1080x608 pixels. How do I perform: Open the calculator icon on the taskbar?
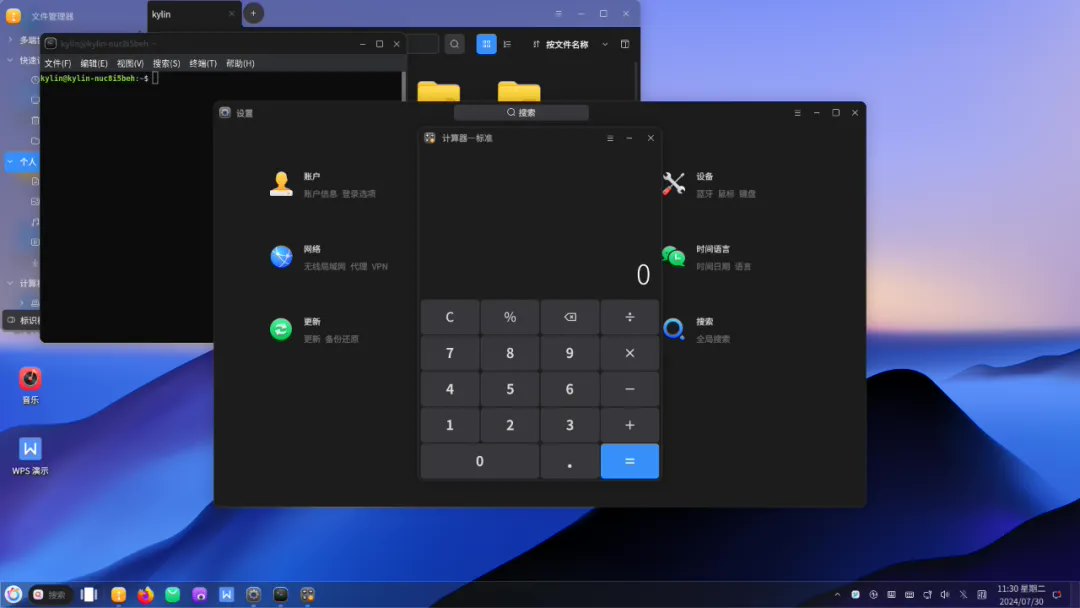point(307,594)
